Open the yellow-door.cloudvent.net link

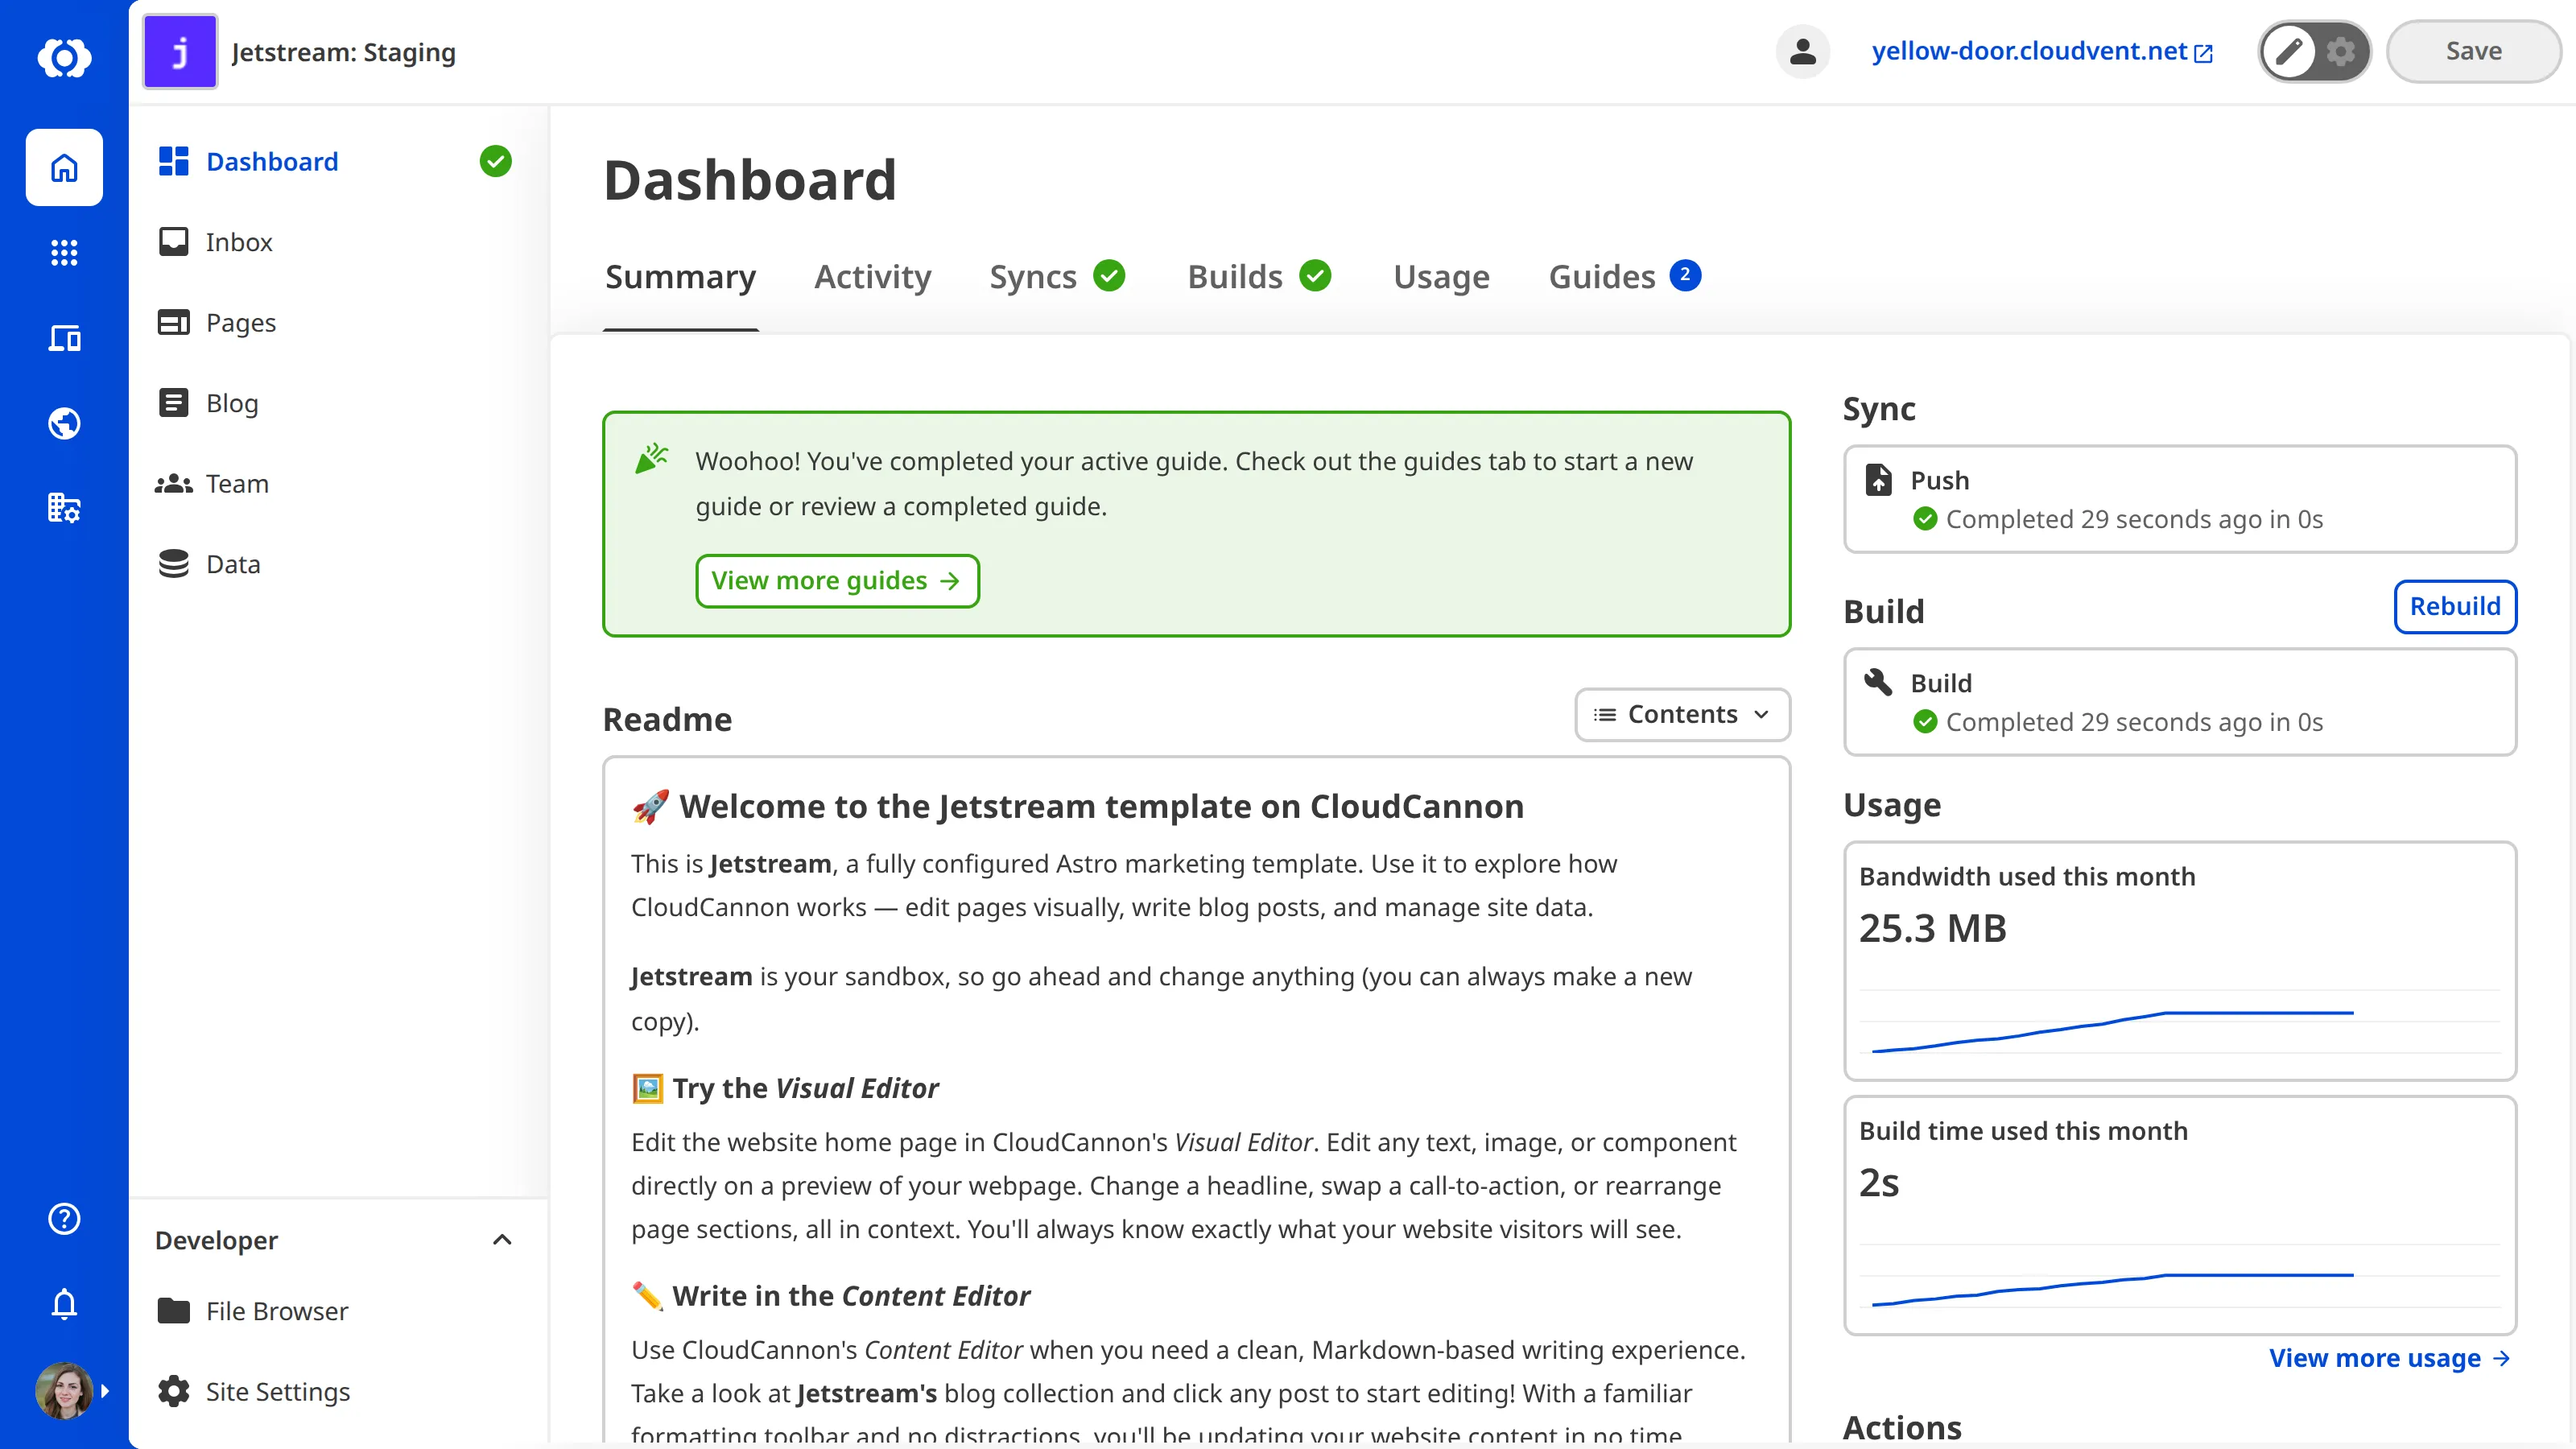coord(2042,51)
